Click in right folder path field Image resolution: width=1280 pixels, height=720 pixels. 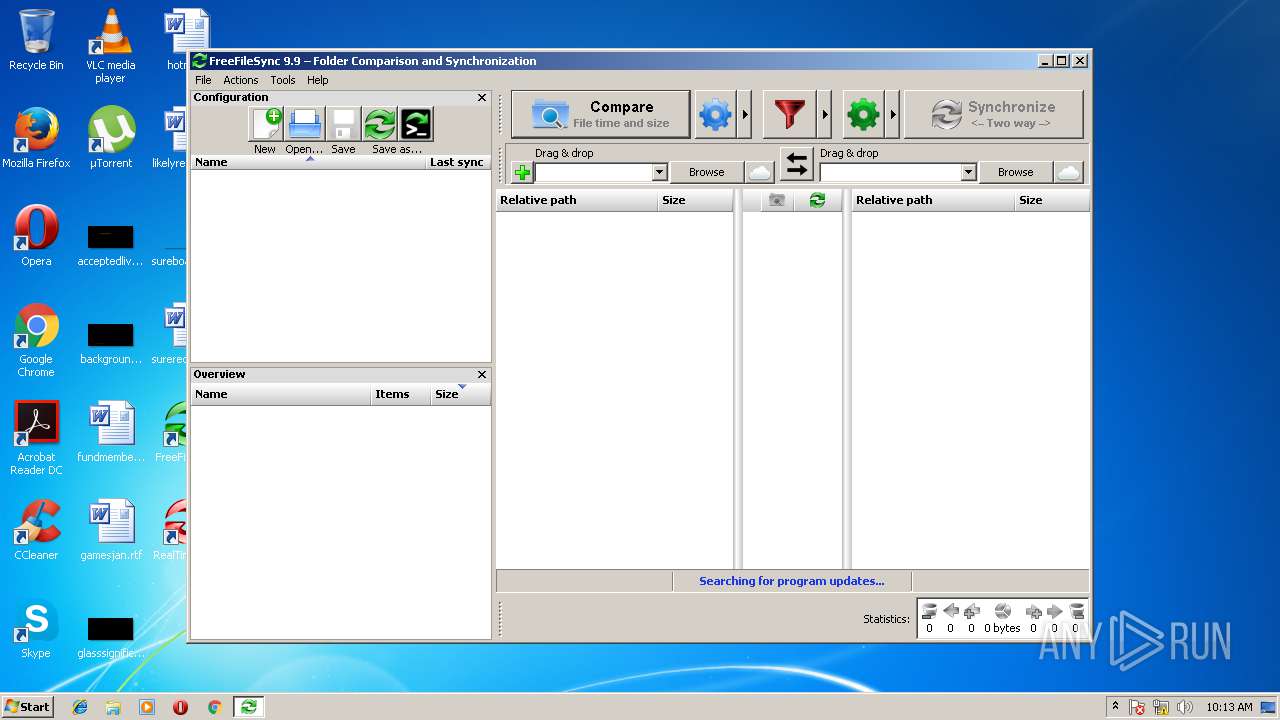[x=891, y=173]
